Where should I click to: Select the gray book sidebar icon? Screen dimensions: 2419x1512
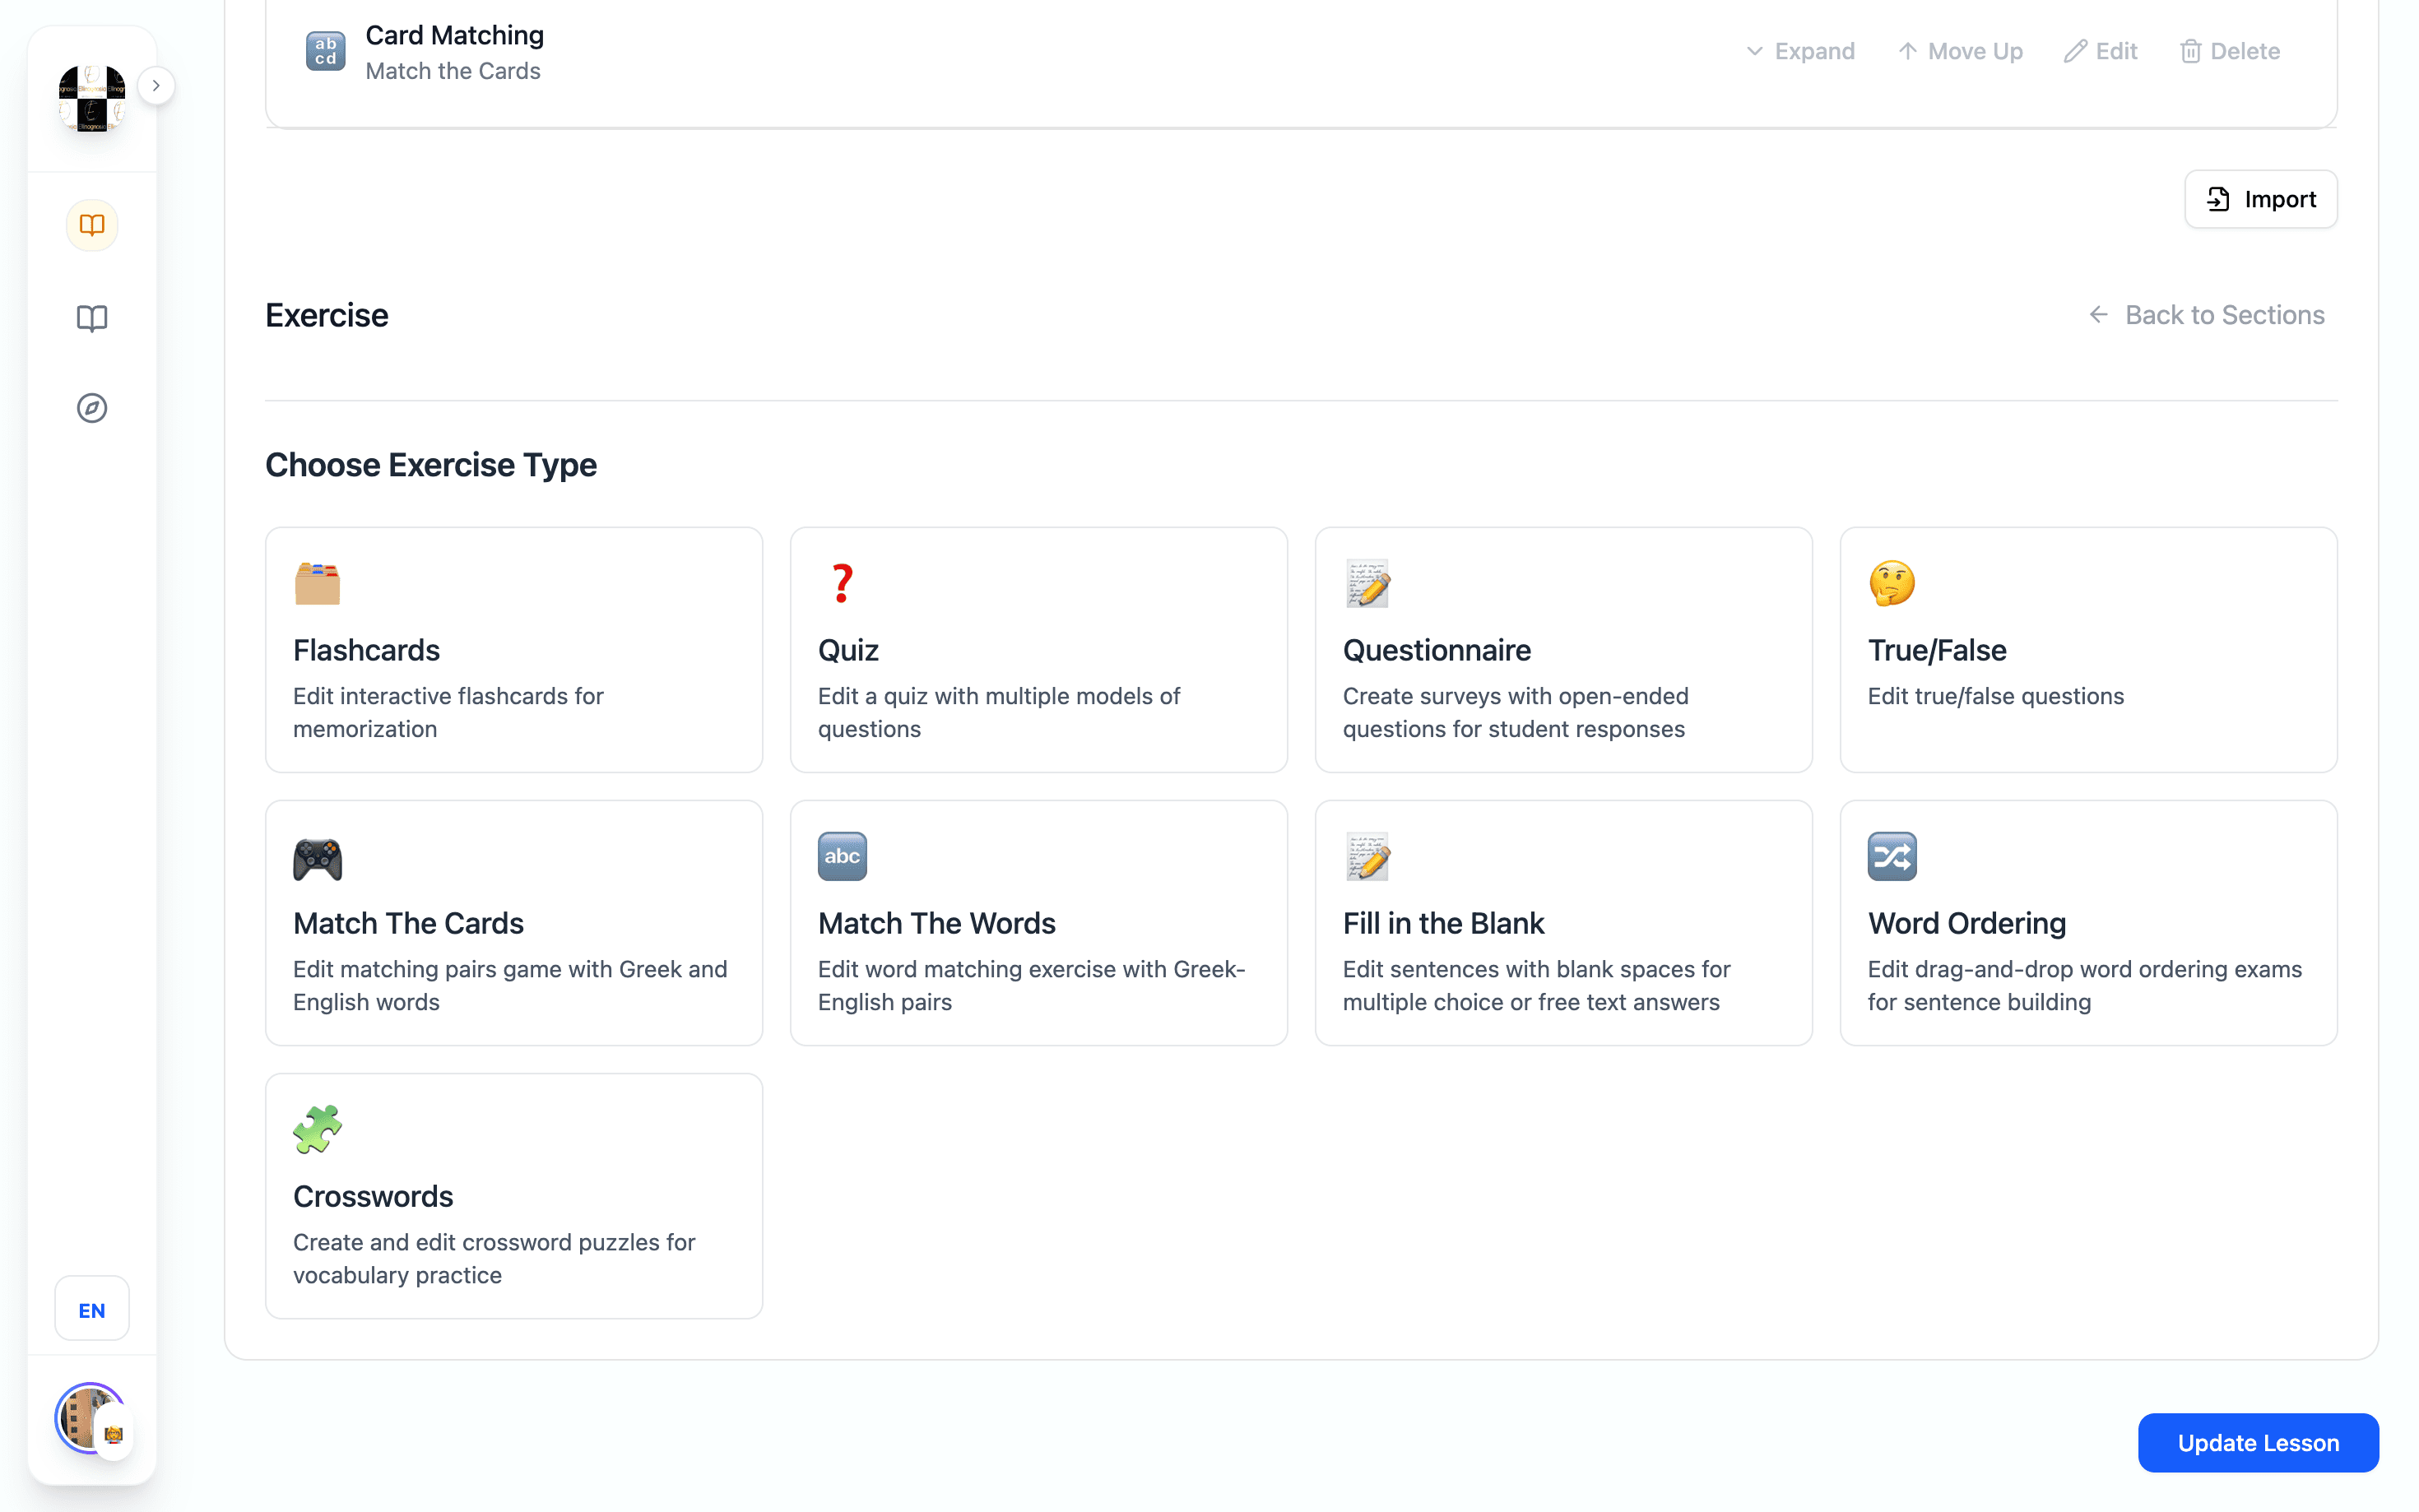pyautogui.click(x=92, y=318)
